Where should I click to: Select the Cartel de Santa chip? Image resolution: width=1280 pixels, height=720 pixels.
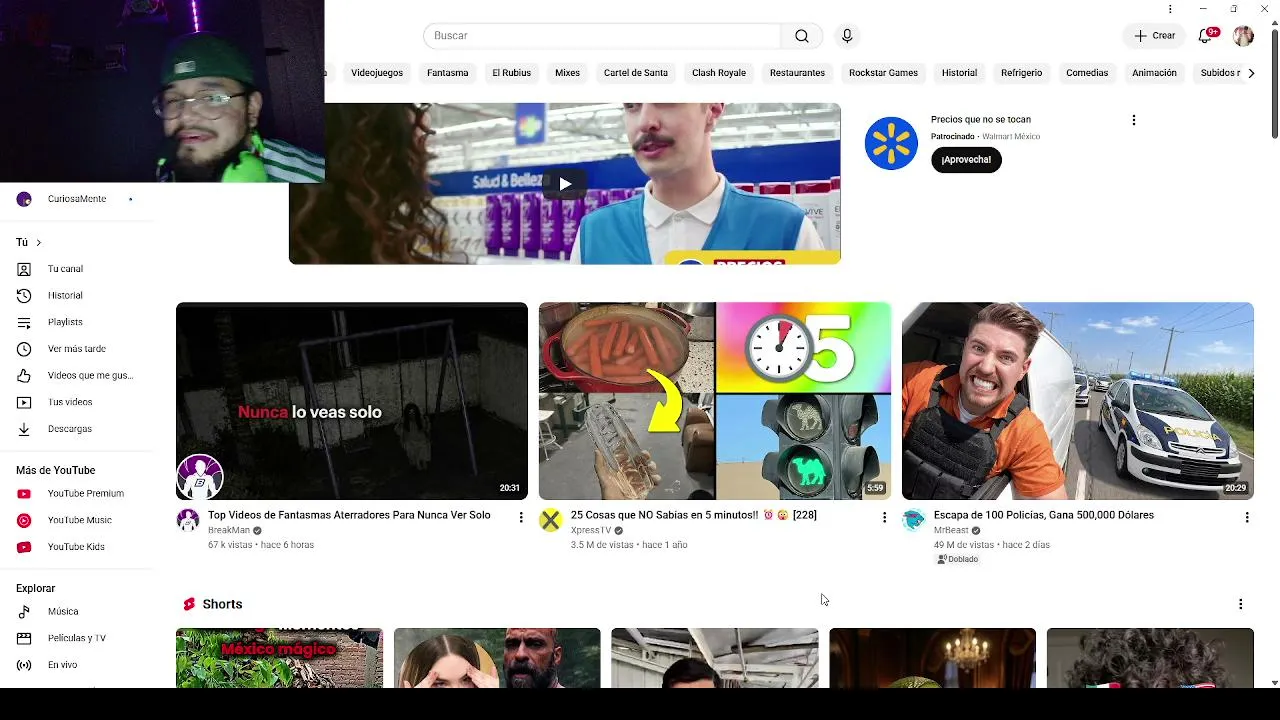click(635, 73)
